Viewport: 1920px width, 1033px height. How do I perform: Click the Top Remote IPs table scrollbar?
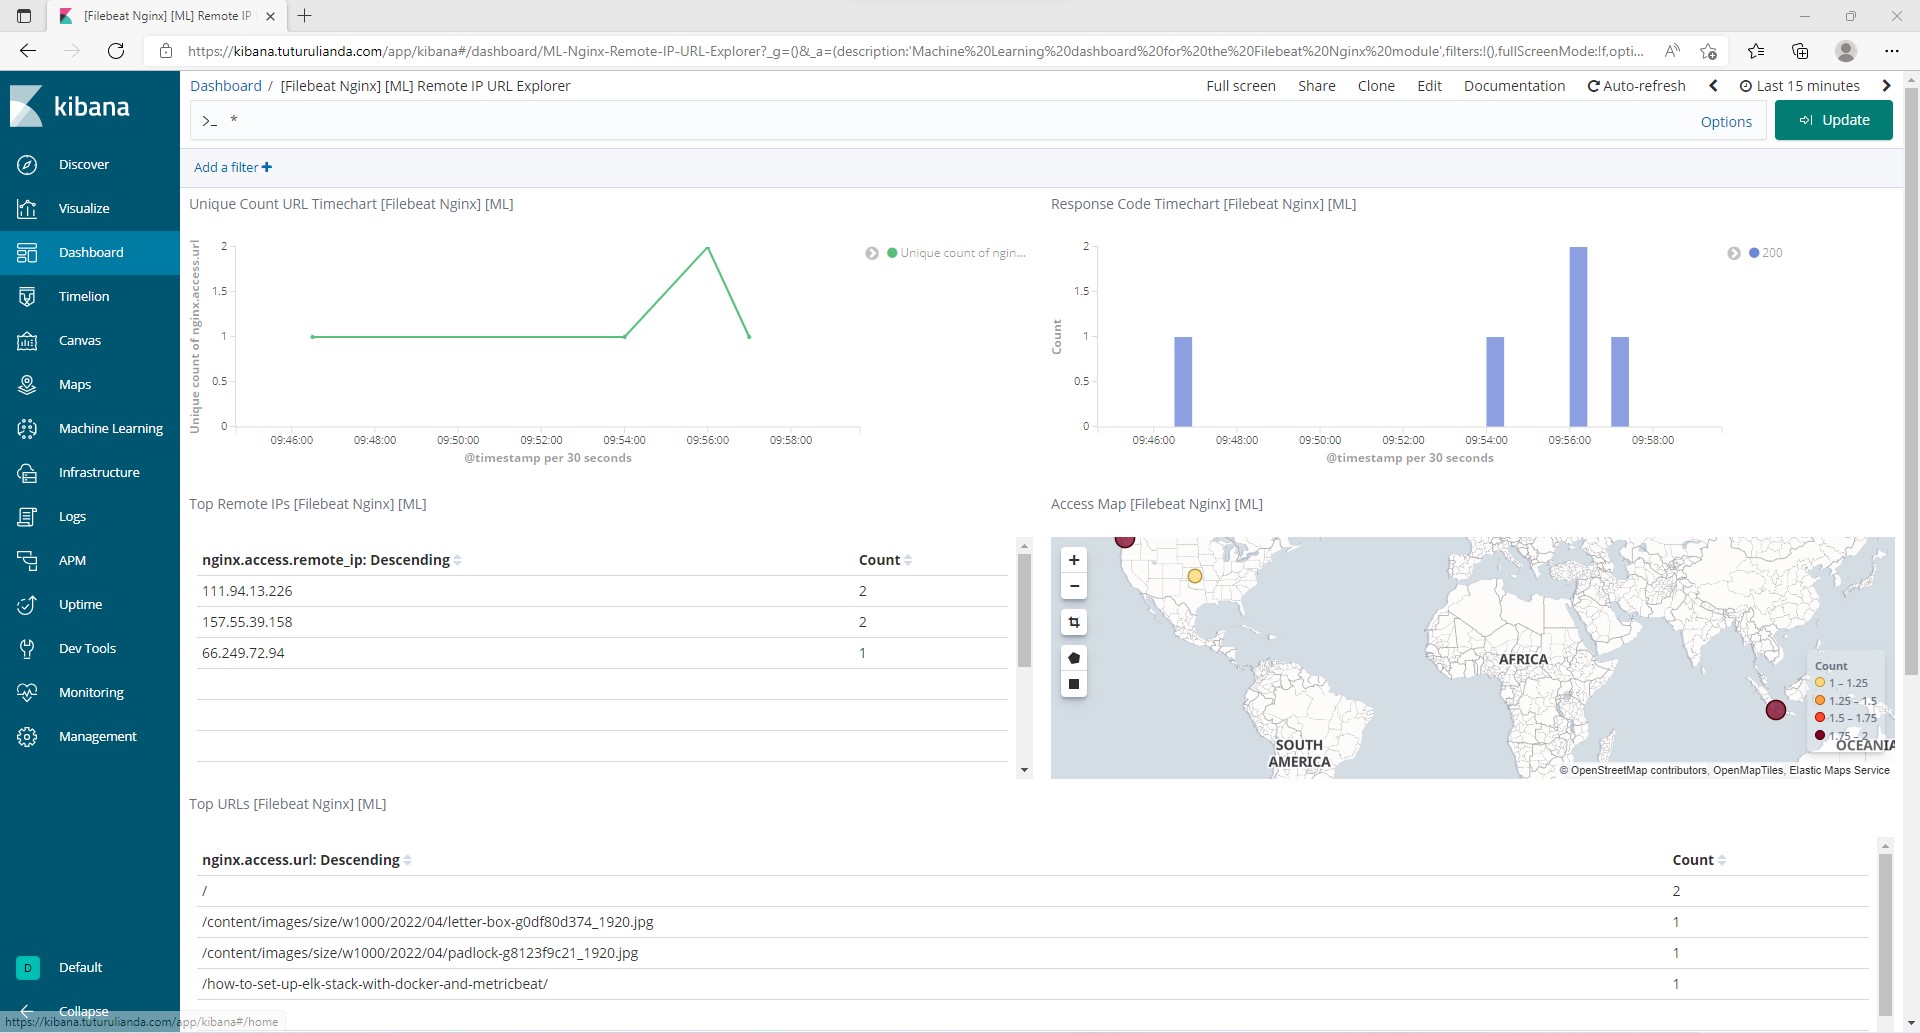click(1024, 610)
